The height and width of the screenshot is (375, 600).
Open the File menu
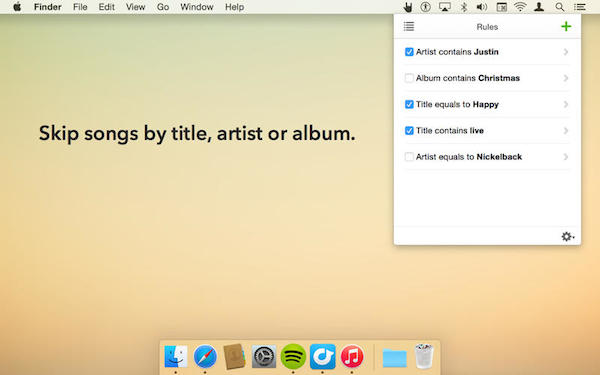point(80,7)
